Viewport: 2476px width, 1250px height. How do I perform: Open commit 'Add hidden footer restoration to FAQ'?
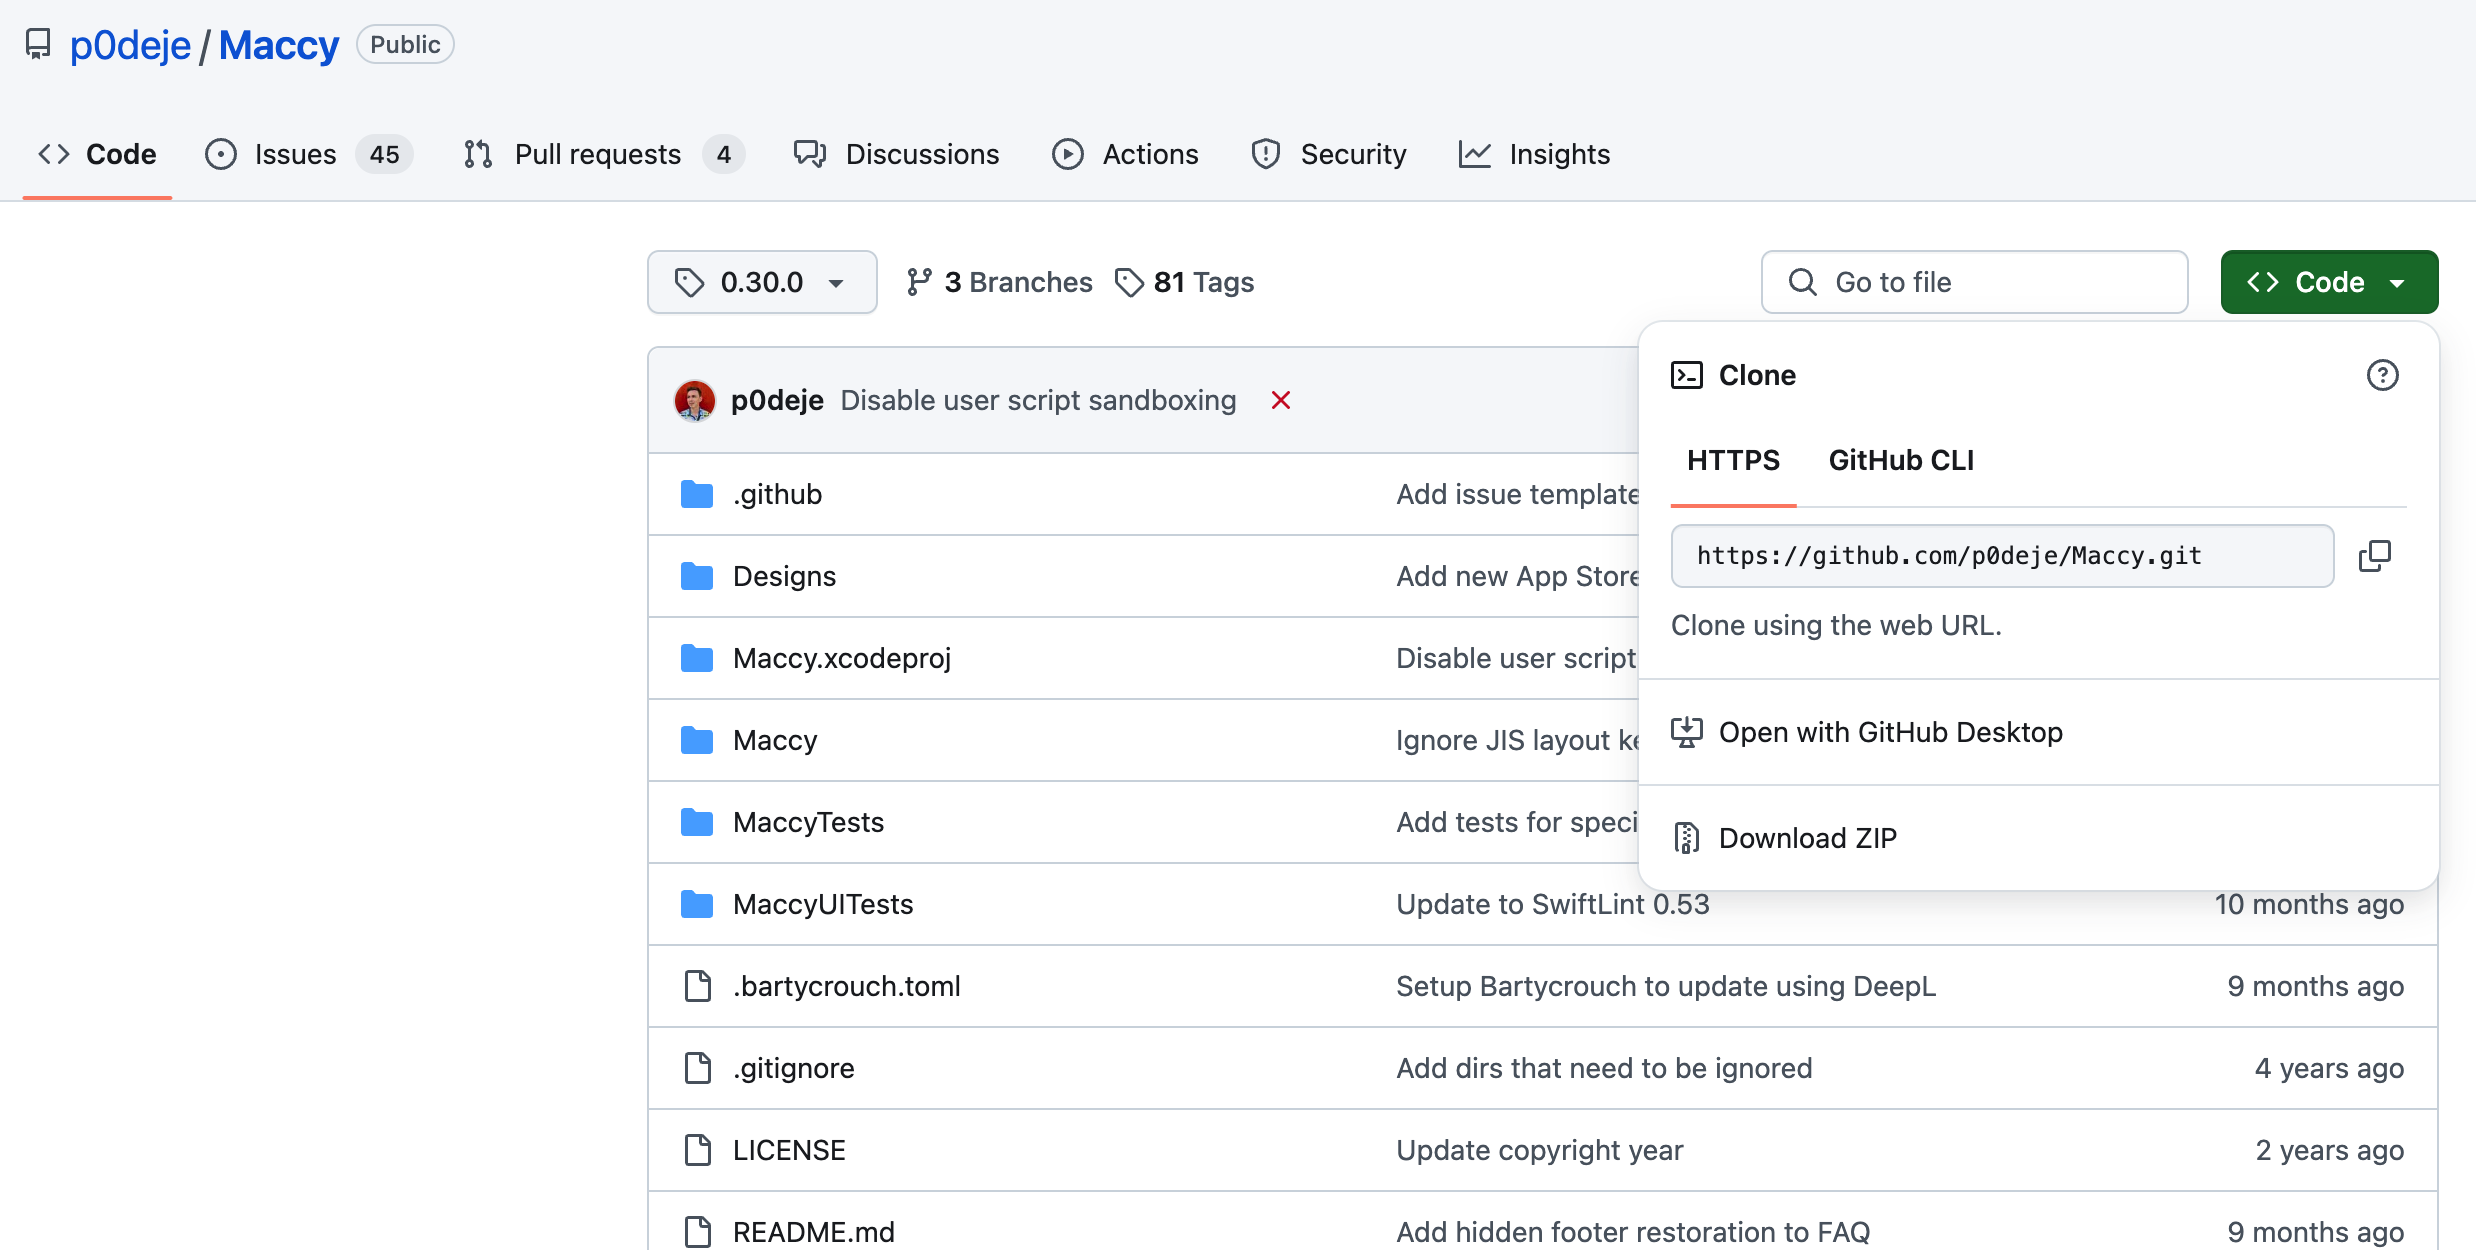[1633, 1232]
